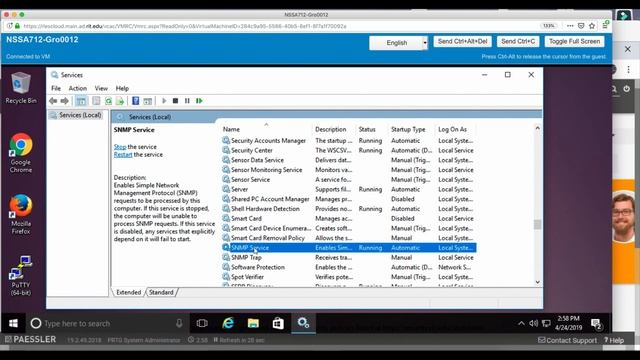The width and height of the screenshot is (640, 360).
Task: Open the Help menu in Services
Action: coord(122,88)
